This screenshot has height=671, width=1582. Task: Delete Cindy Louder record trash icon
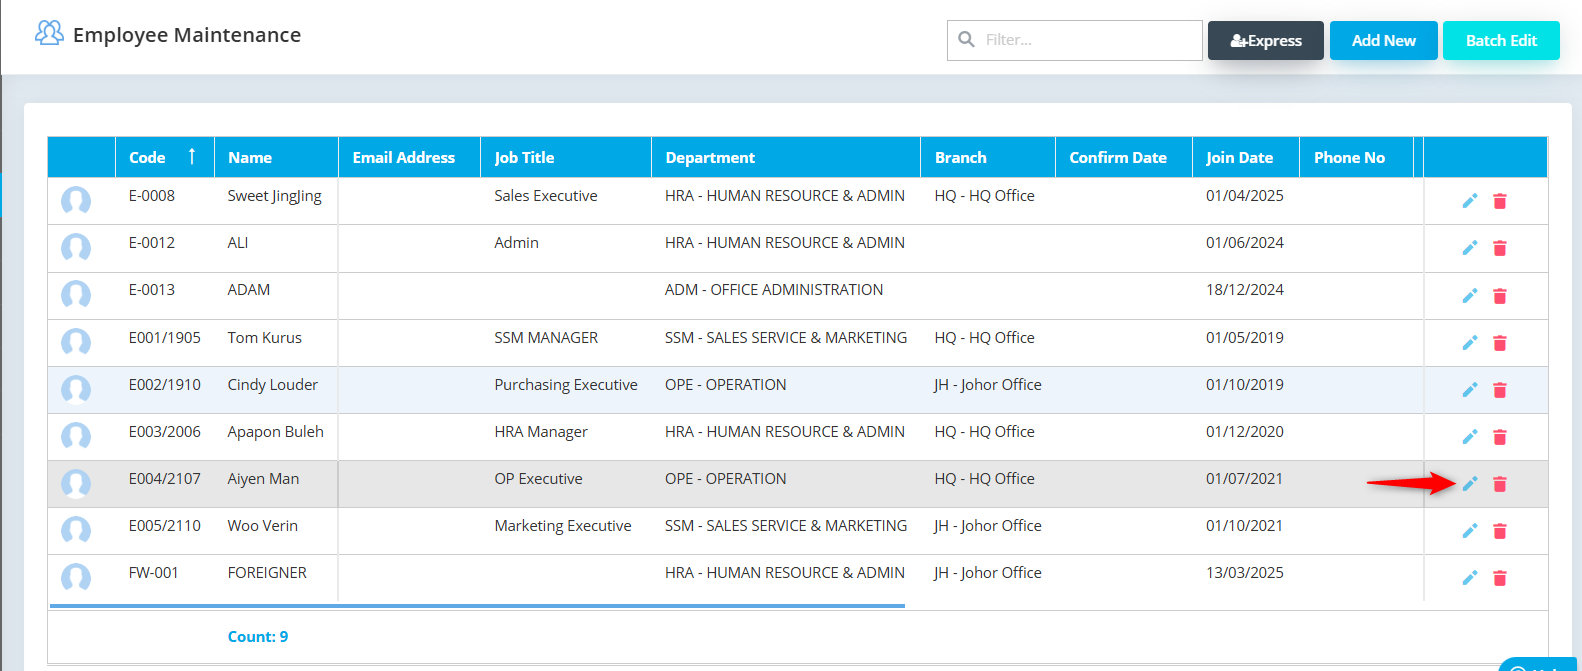pyautogui.click(x=1499, y=390)
